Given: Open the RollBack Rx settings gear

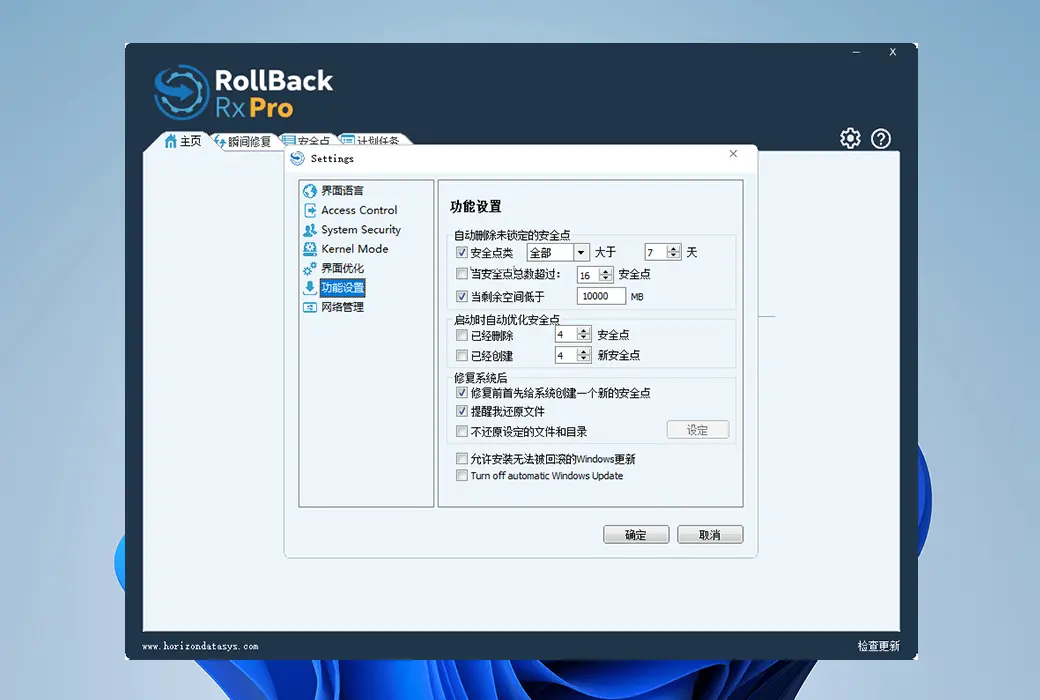Looking at the screenshot, I should pos(850,139).
